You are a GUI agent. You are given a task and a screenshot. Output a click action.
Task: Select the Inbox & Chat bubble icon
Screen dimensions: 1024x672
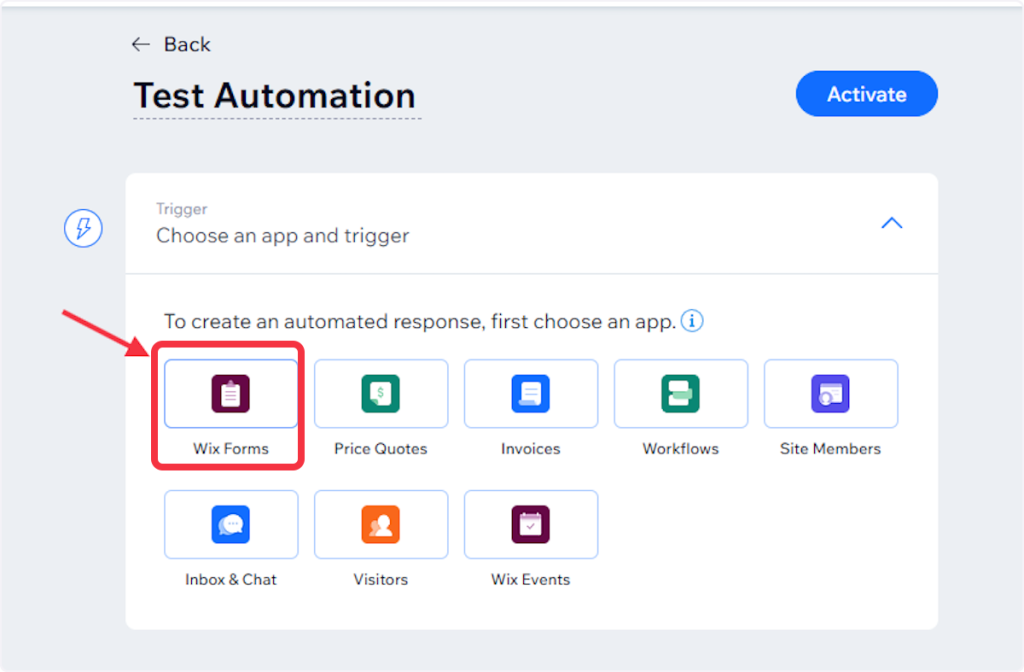(231, 524)
